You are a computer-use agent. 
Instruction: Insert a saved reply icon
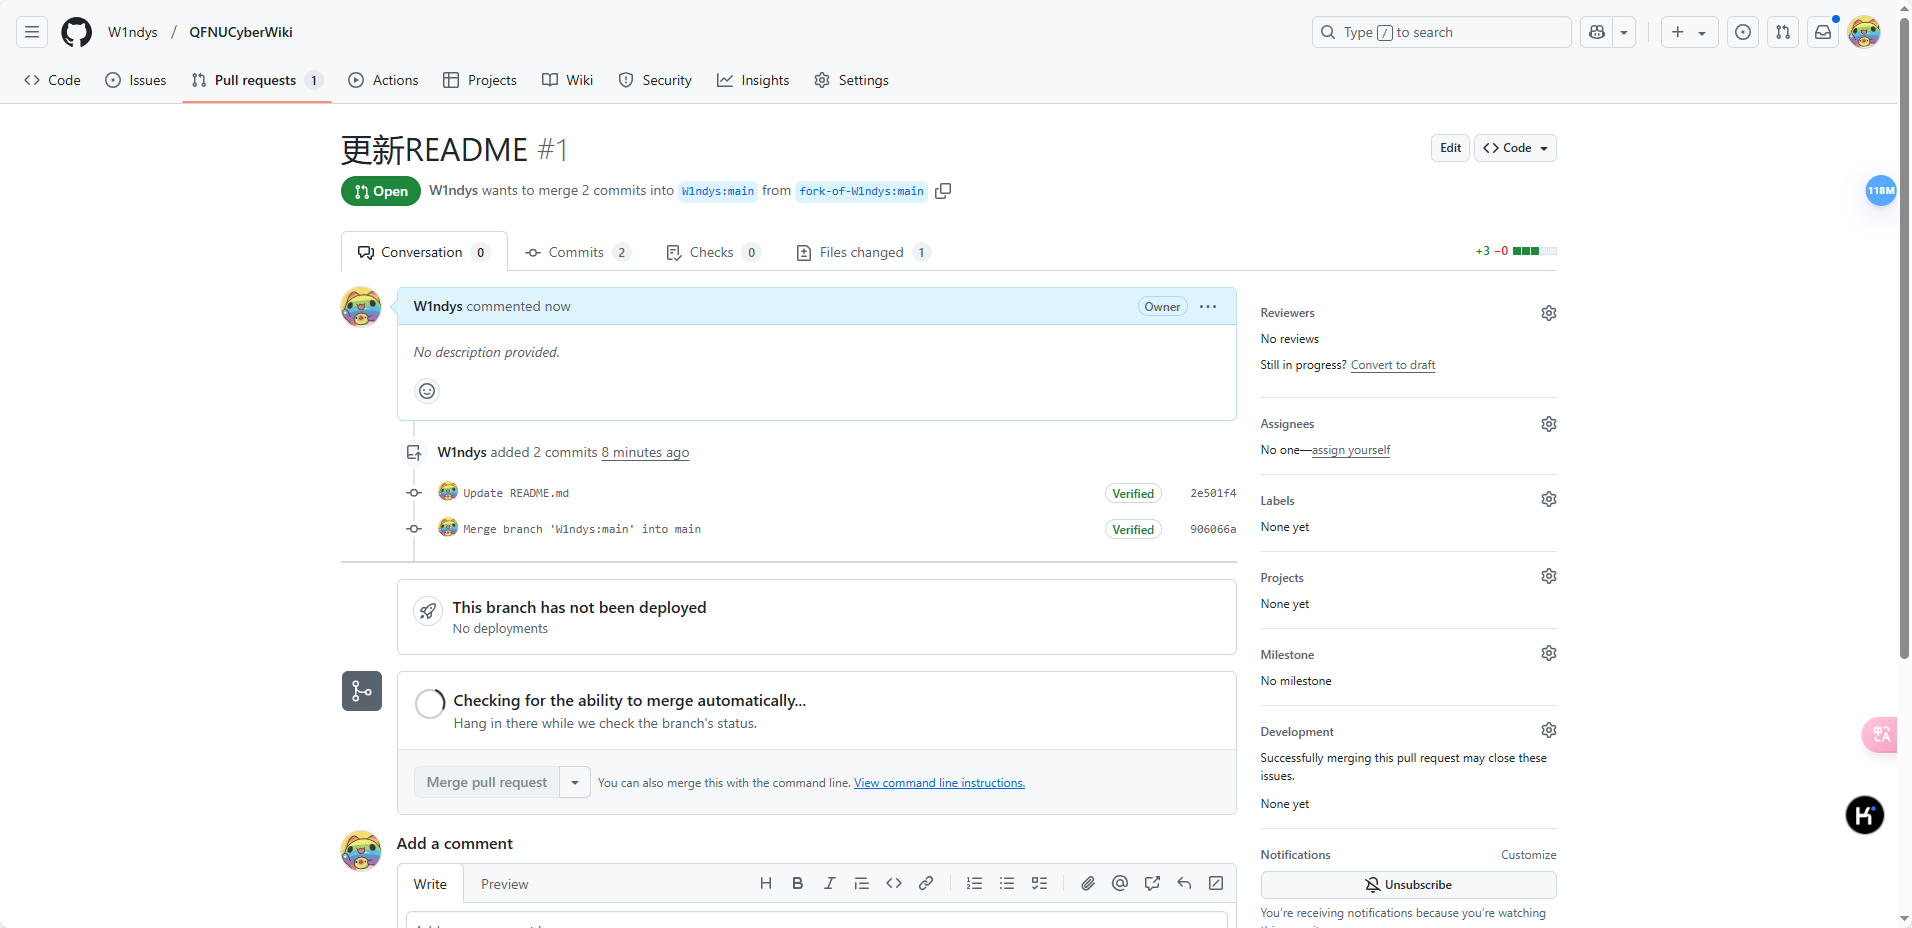pos(1184,883)
